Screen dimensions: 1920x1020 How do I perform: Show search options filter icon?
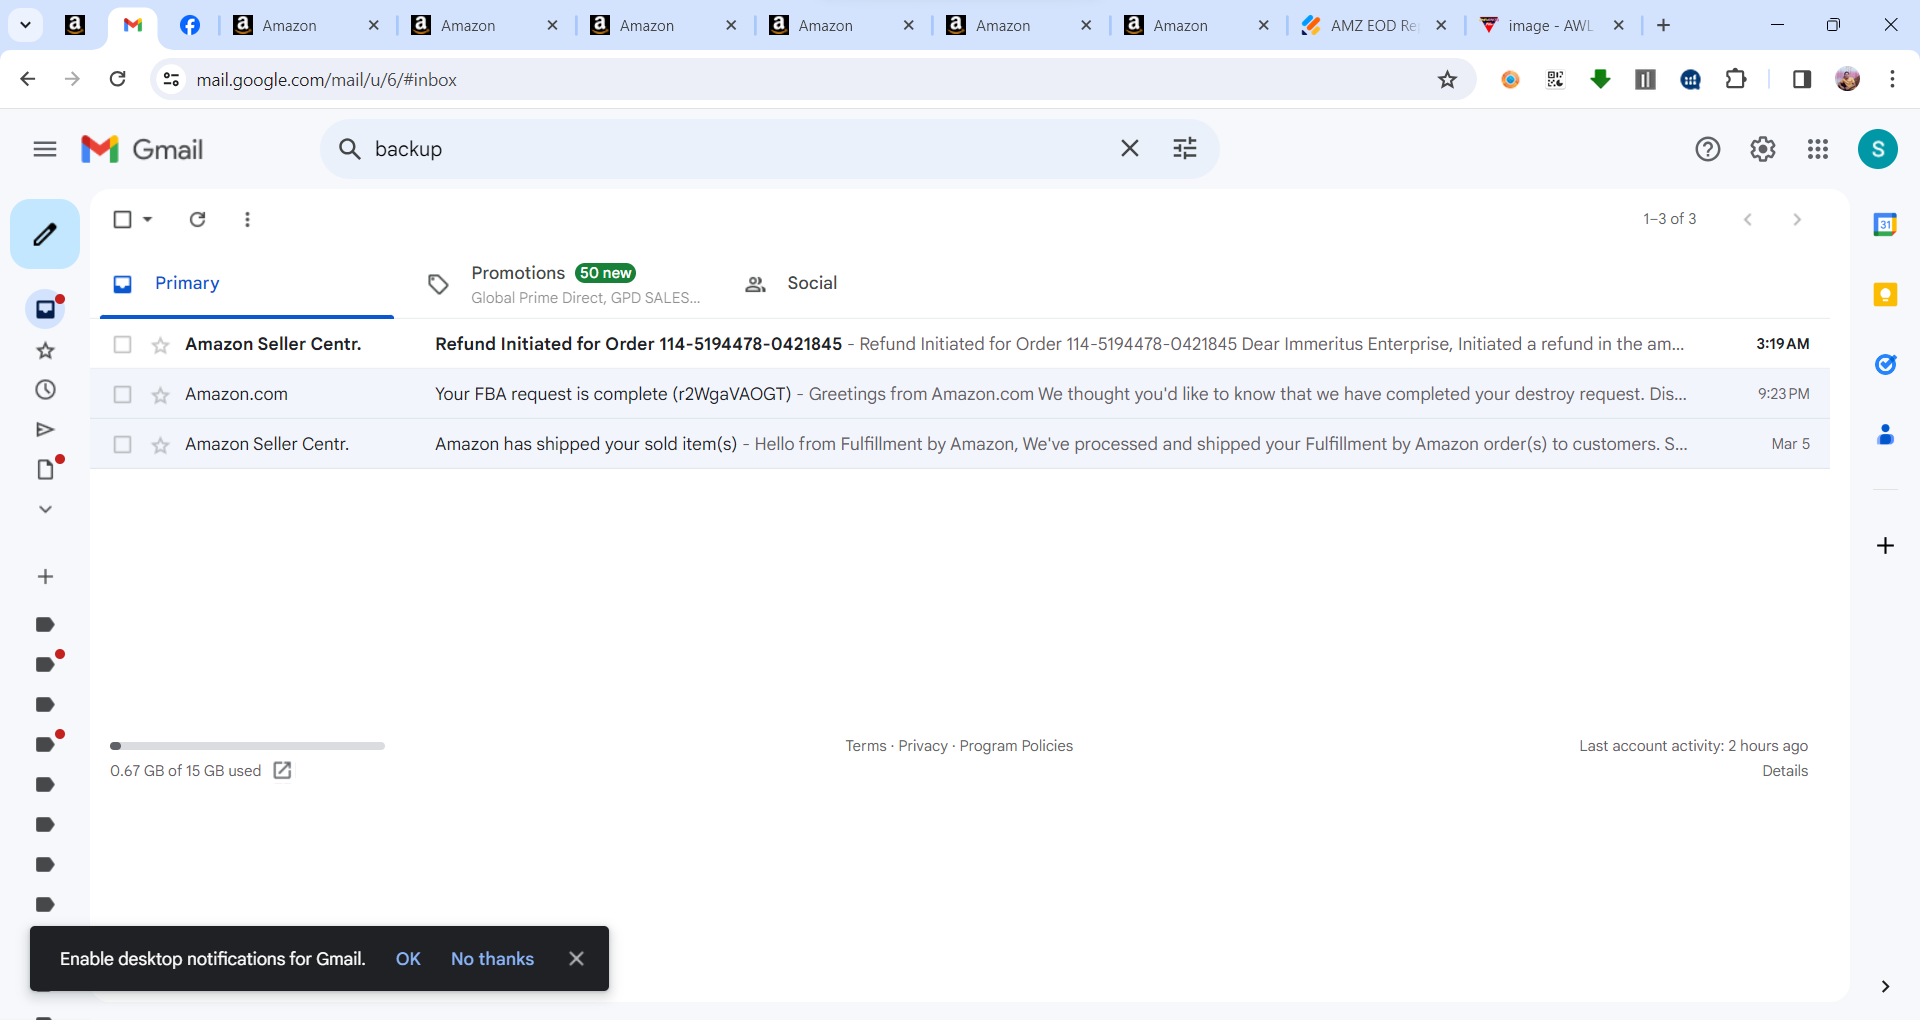1185,149
